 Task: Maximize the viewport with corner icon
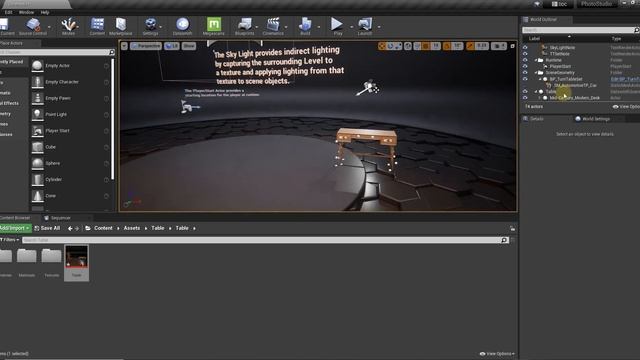click(x=513, y=46)
